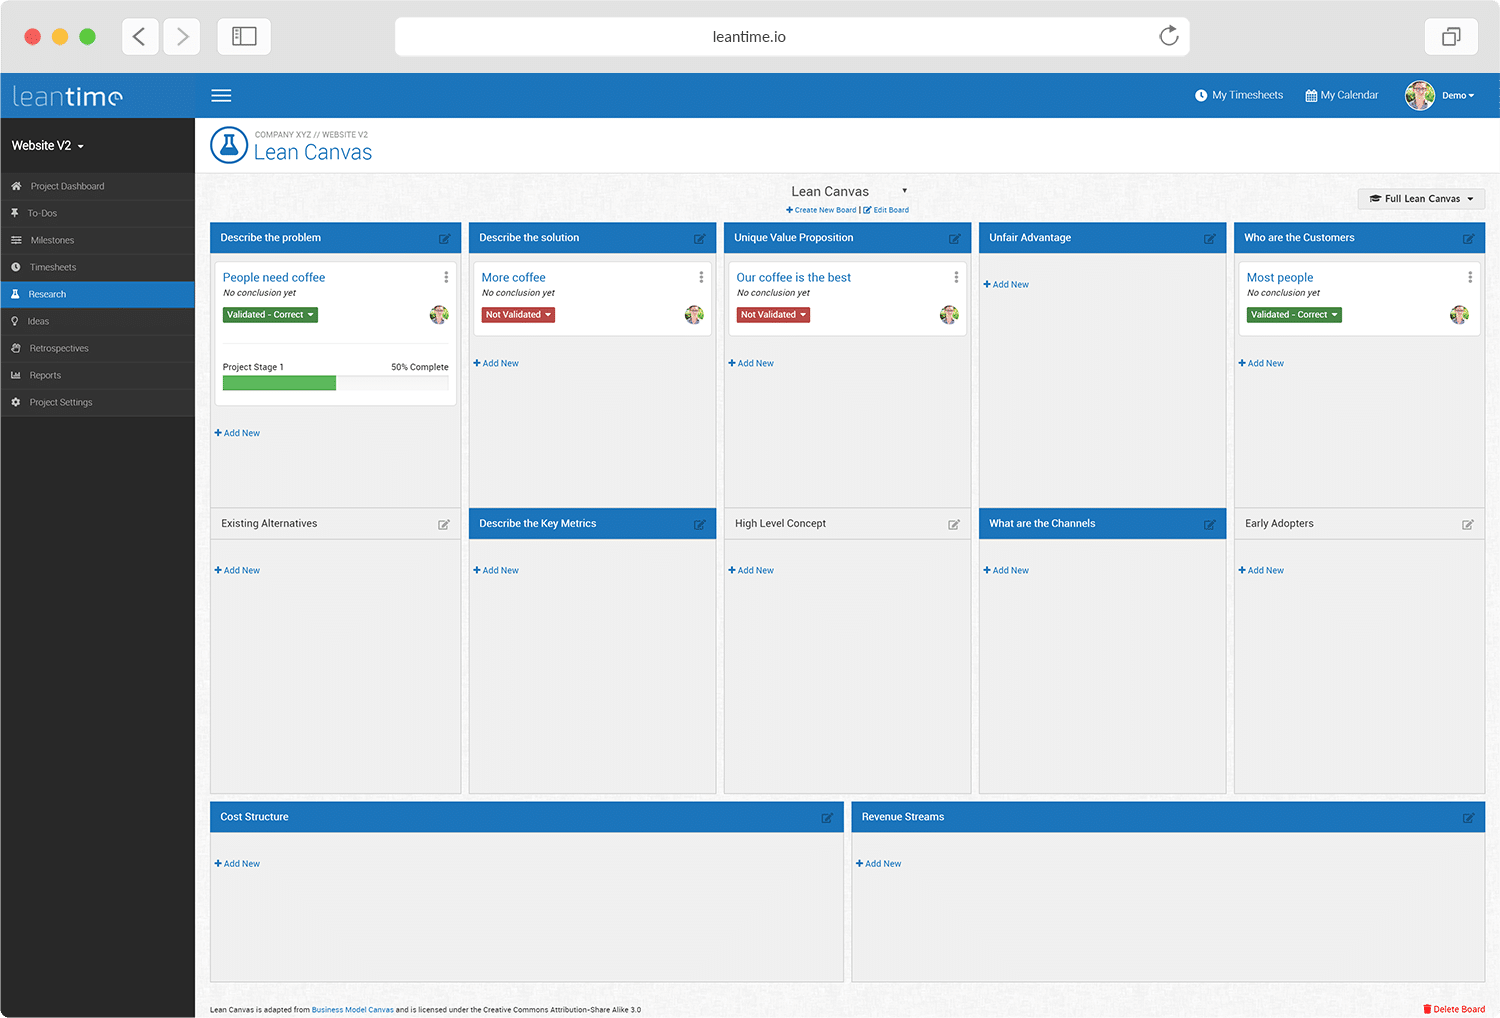The image size is (1500, 1018).
Task: Add New item under Unfair Advantage
Action: 1006,285
